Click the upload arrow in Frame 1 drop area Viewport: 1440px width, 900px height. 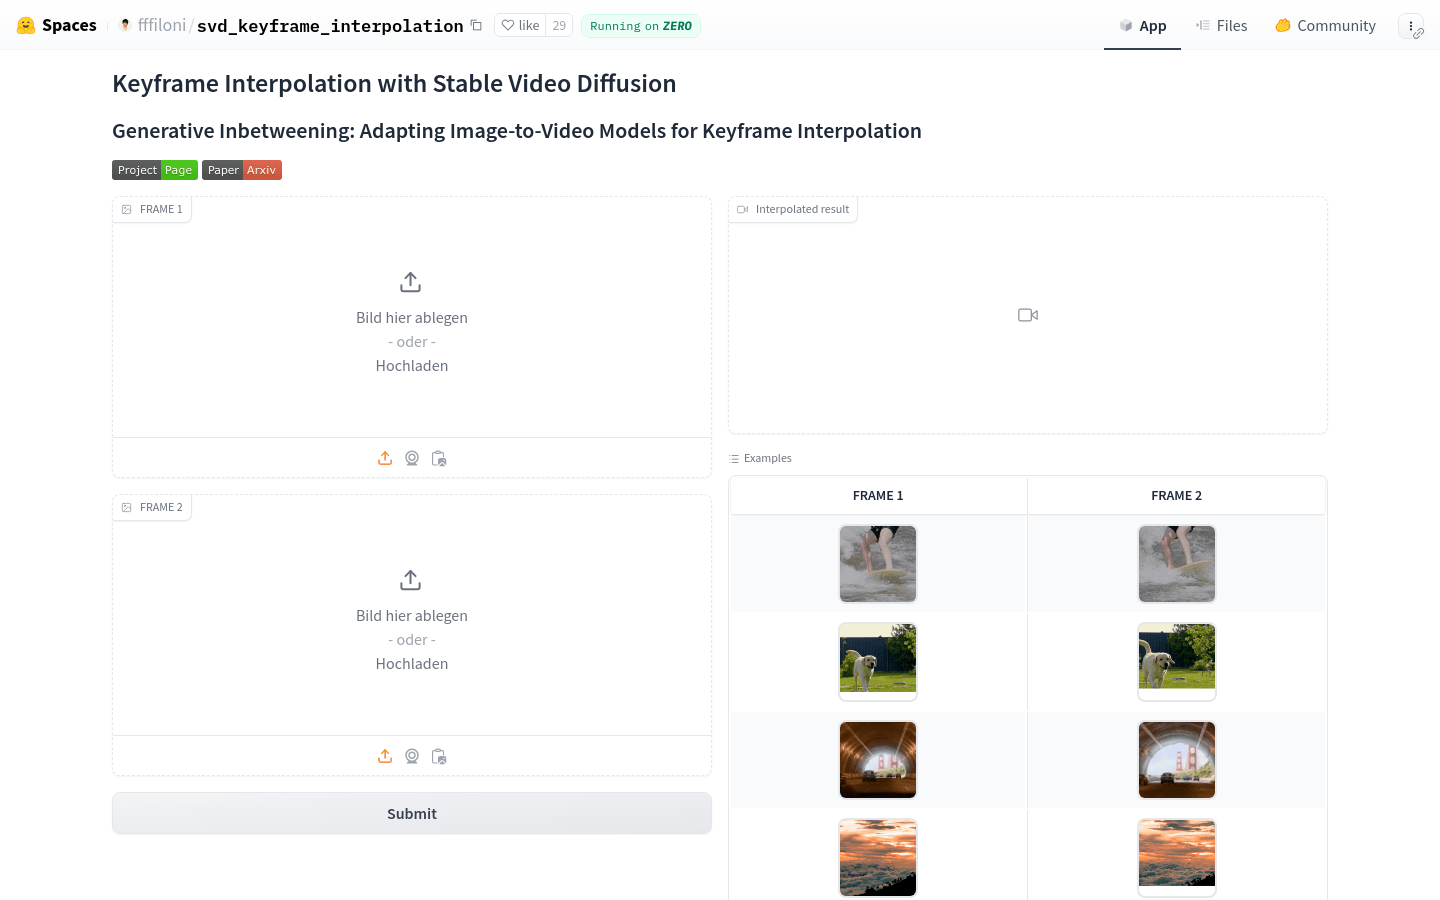410,282
